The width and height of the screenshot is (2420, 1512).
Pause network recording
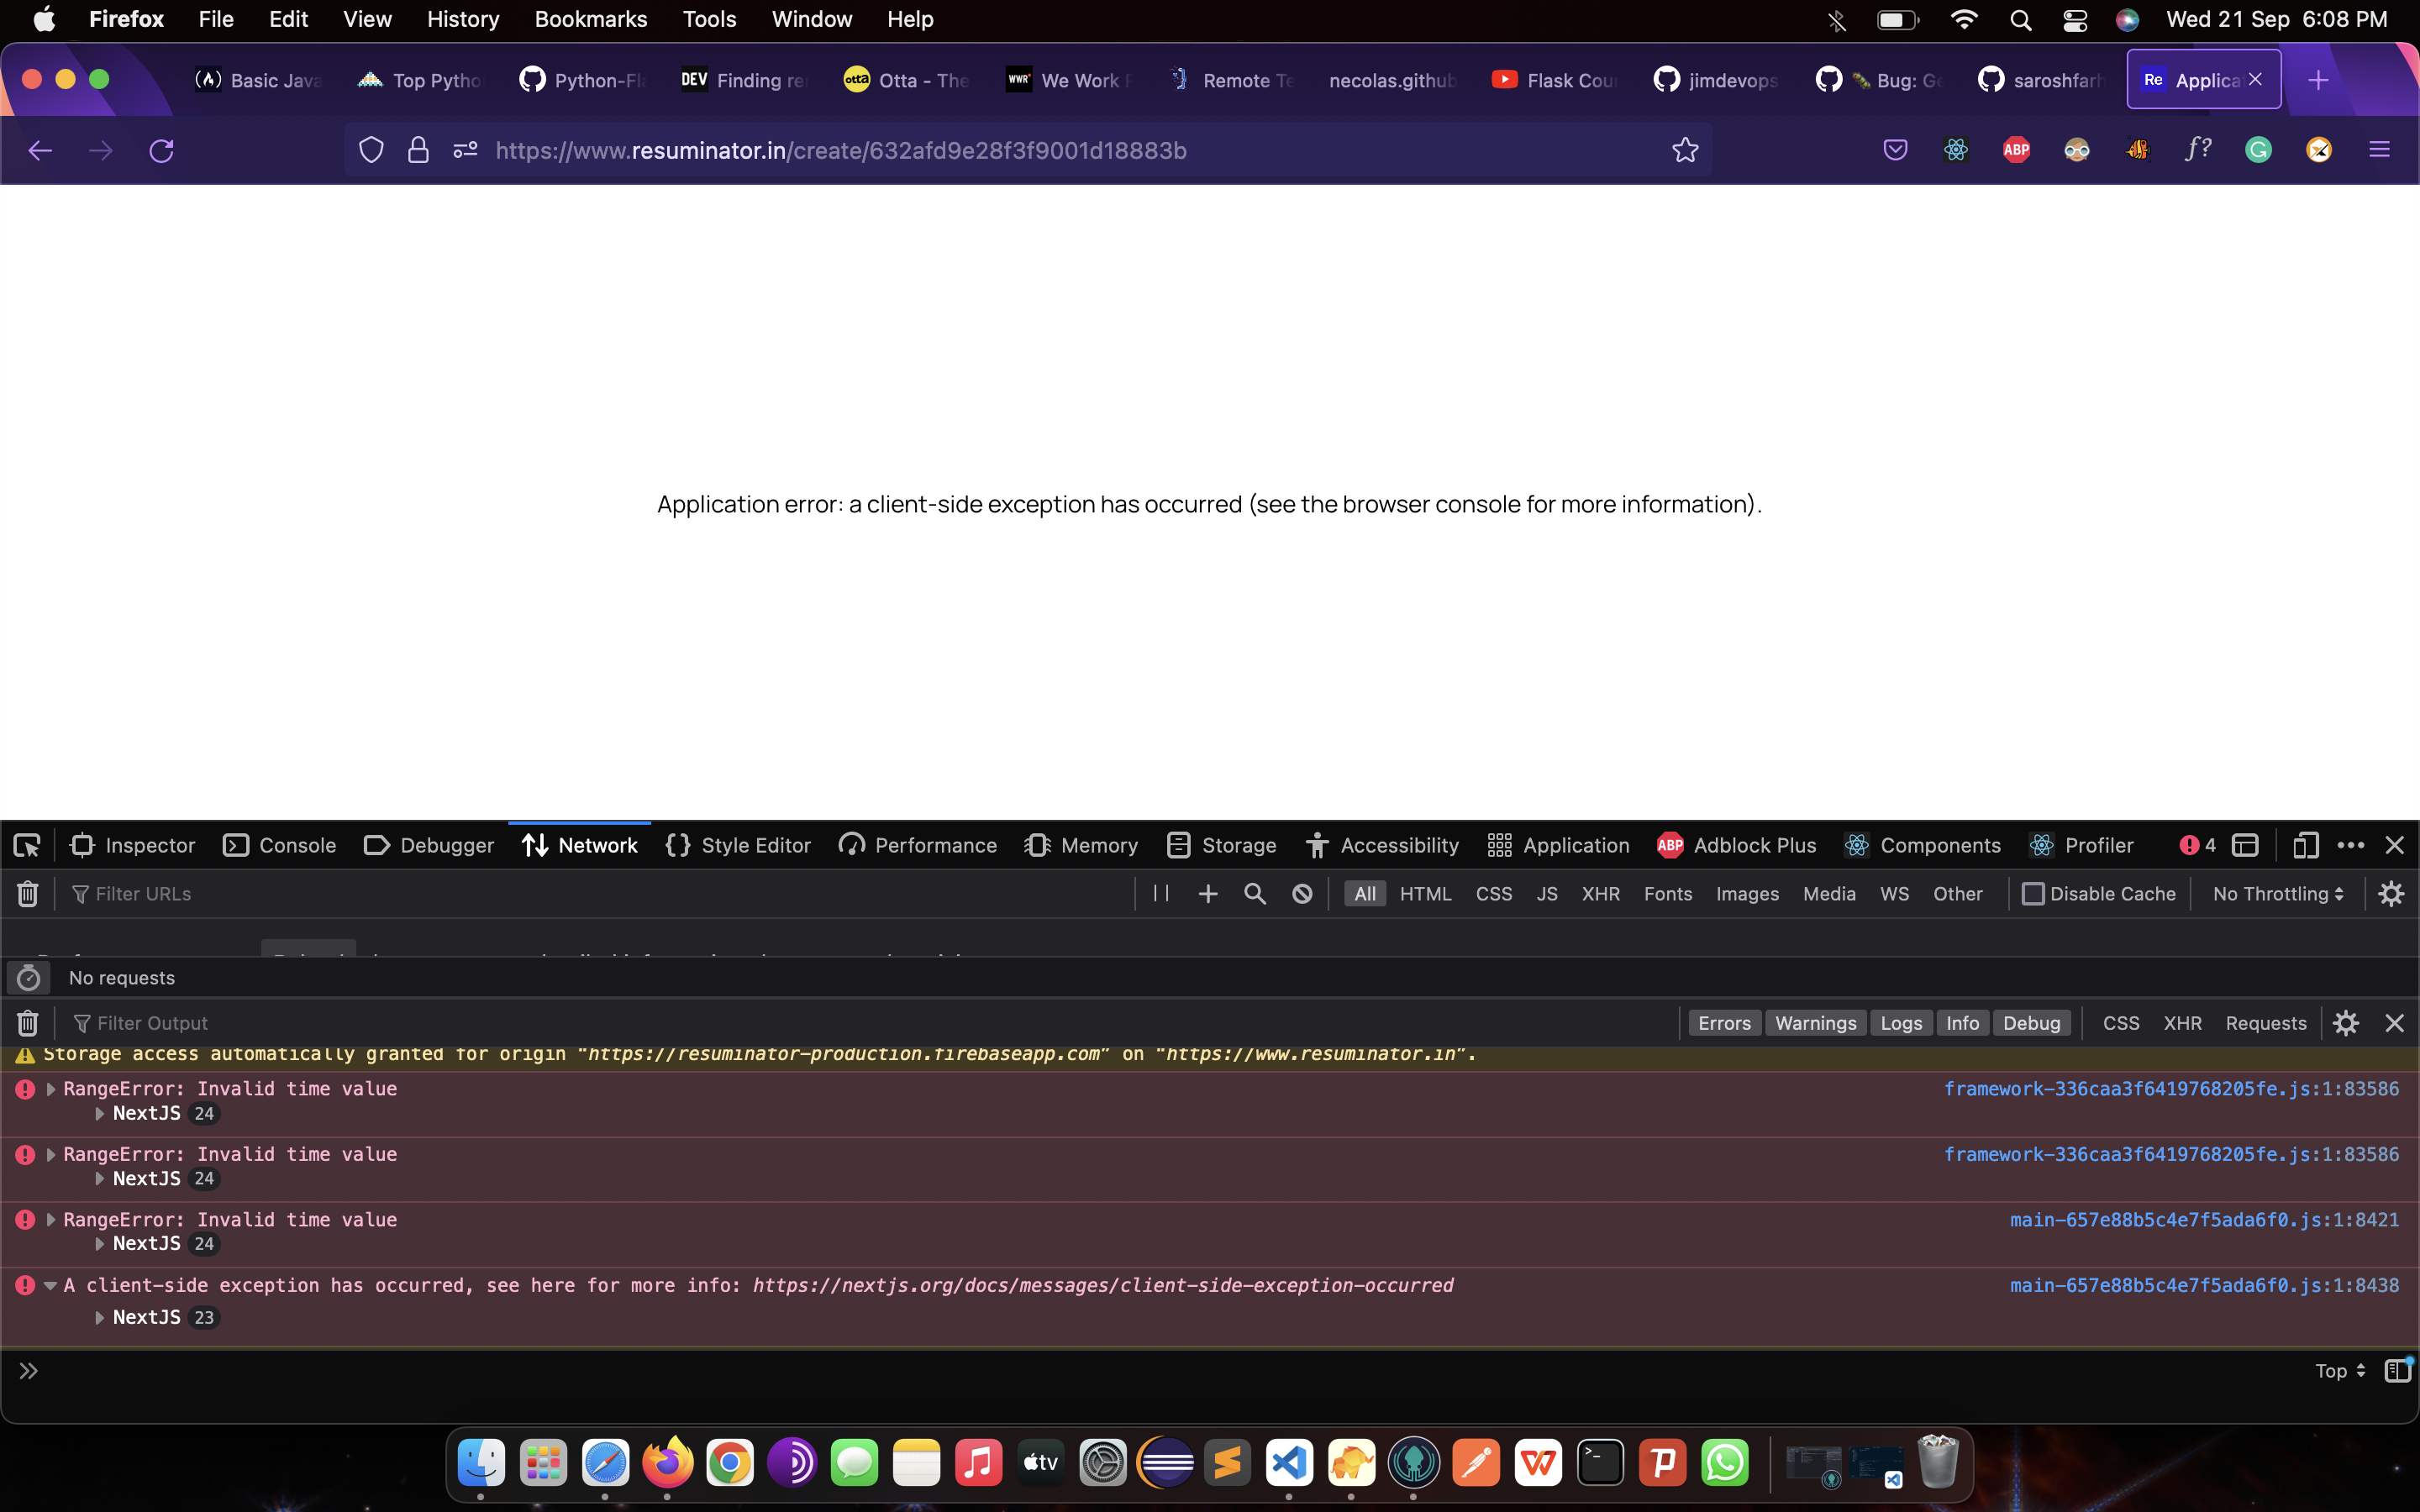point(1161,894)
